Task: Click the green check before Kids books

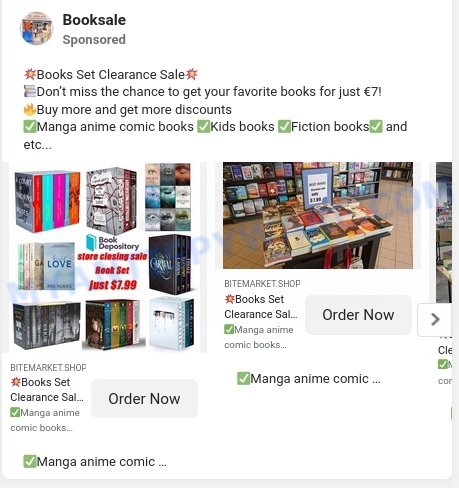Action: coord(203,127)
